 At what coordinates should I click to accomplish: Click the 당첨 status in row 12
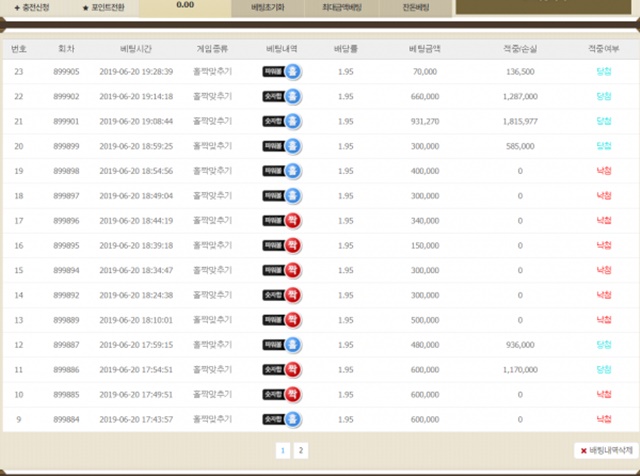(604, 345)
